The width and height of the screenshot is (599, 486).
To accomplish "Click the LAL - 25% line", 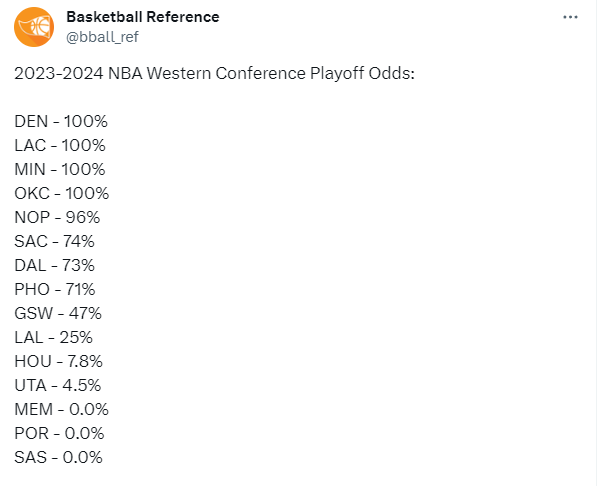I will (53, 337).
